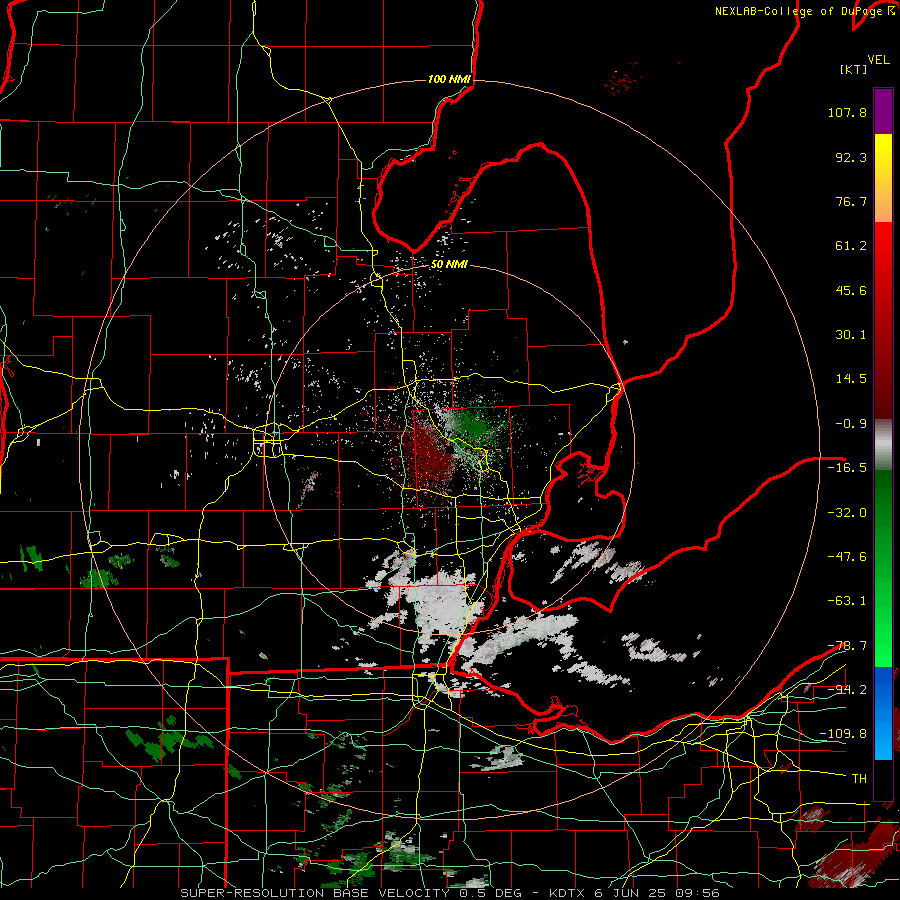
Task: Select the -78.7 scale value
Action: 847,646
